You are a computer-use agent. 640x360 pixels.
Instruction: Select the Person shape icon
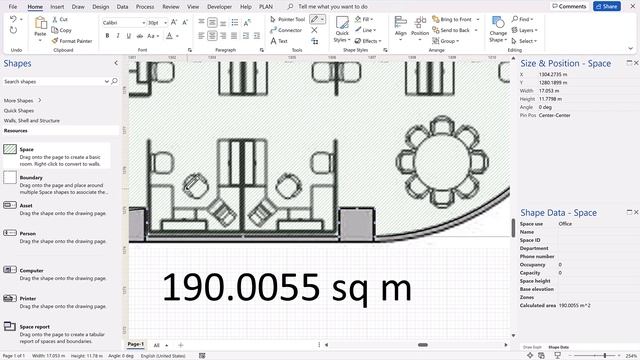[x=10, y=233]
